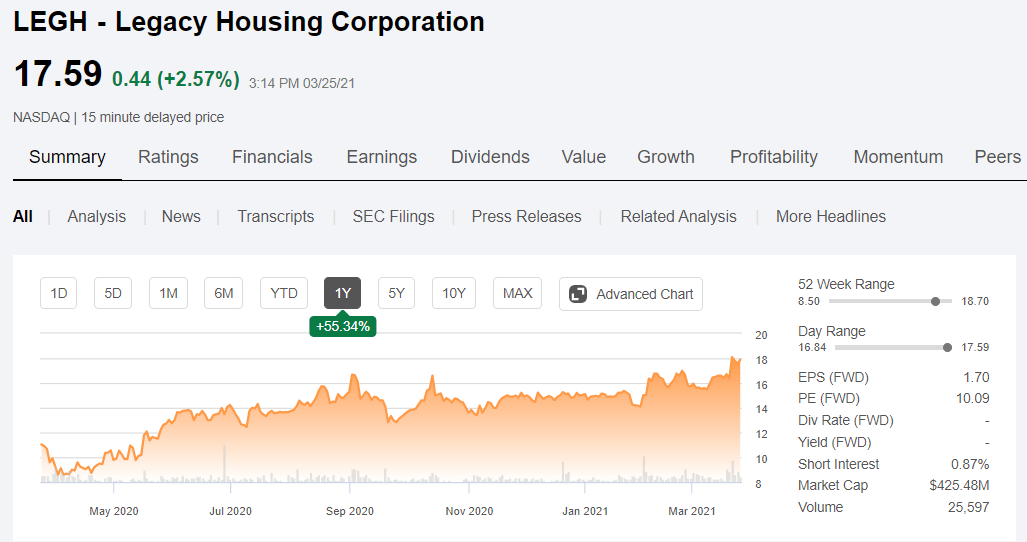Image resolution: width=1027 pixels, height=542 pixels.
Task: Click the 0.44 (+2.57%) price change
Action: point(176,79)
